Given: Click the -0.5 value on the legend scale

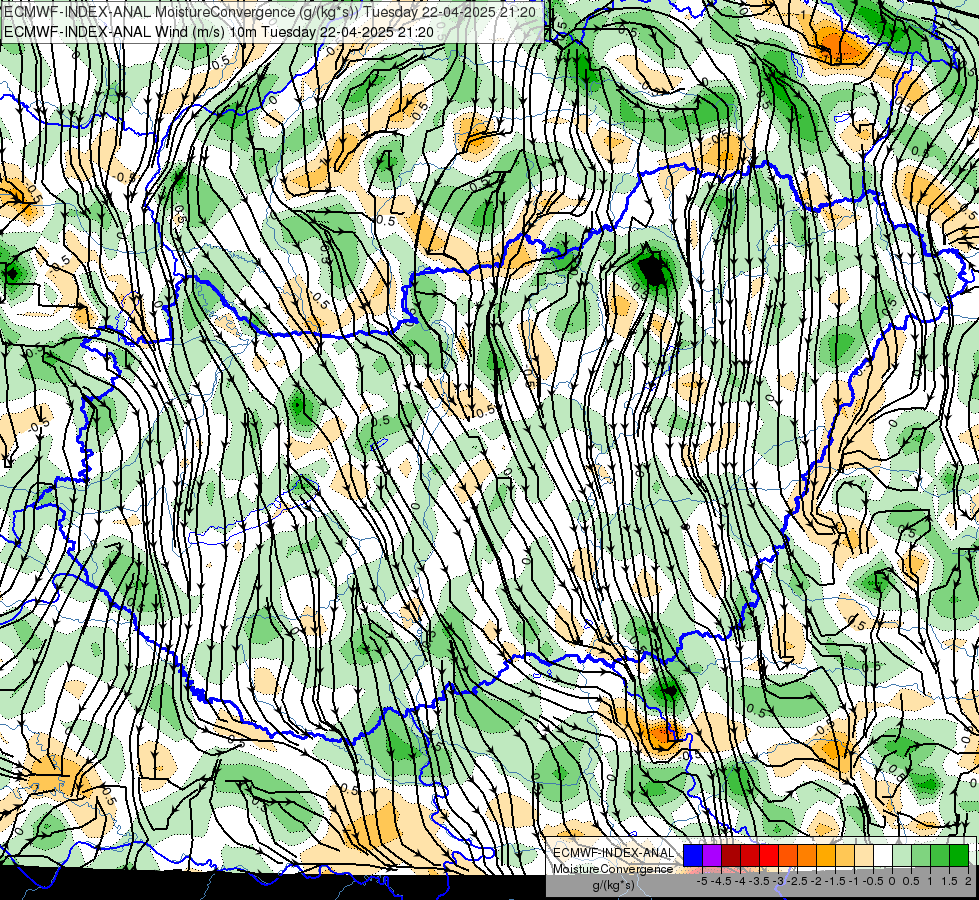Looking at the screenshot, I should pyautogui.click(x=873, y=881).
